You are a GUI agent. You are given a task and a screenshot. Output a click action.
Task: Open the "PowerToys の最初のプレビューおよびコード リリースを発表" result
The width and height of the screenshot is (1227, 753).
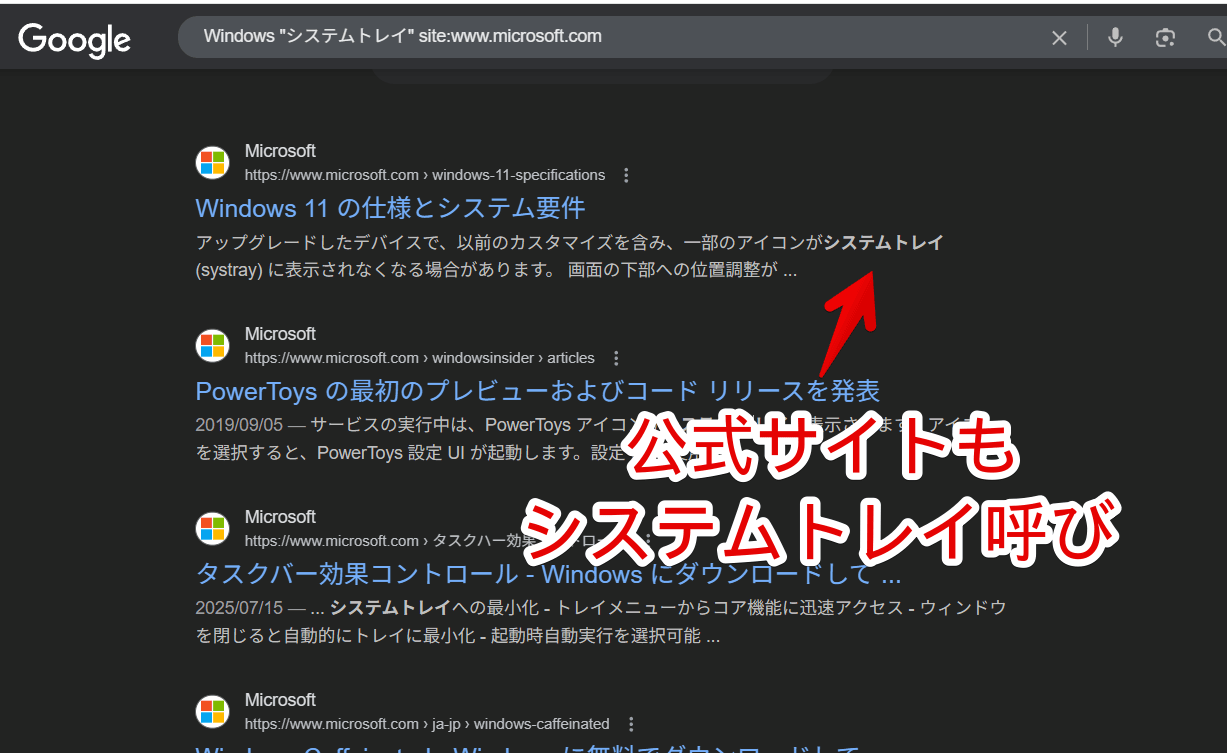coord(538,391)
